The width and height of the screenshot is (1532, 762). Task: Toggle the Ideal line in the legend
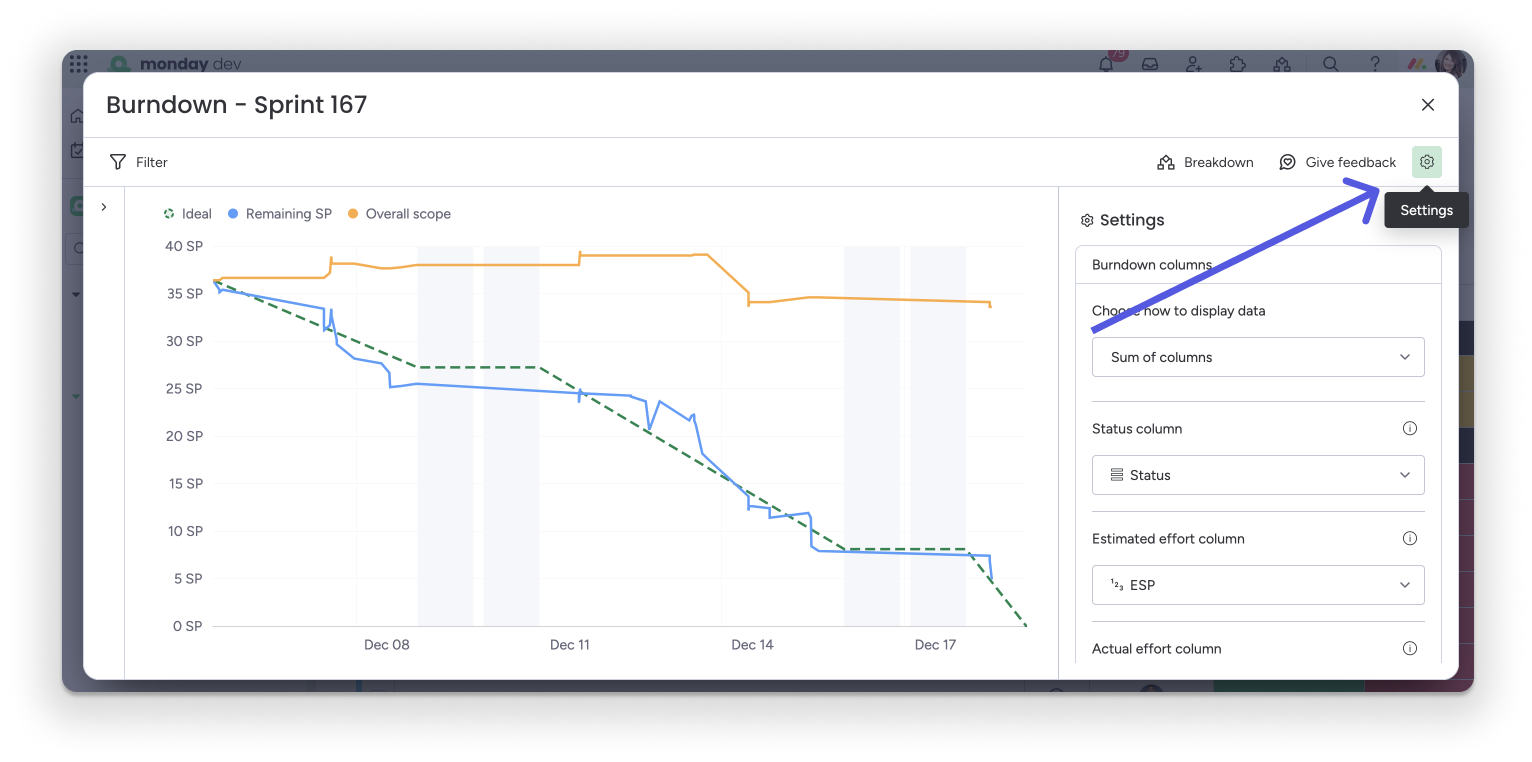pyautogui.click(x=188, y=213)
